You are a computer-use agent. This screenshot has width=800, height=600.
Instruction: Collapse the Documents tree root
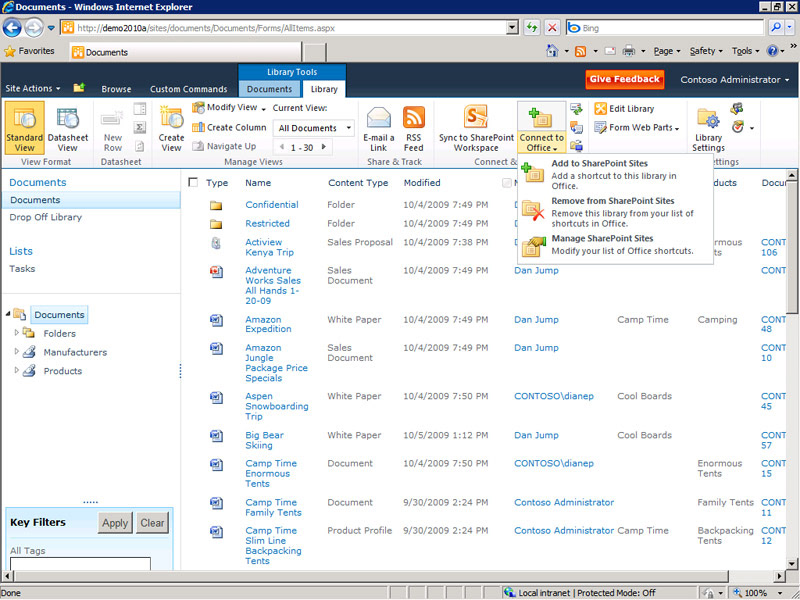point(8,314)
